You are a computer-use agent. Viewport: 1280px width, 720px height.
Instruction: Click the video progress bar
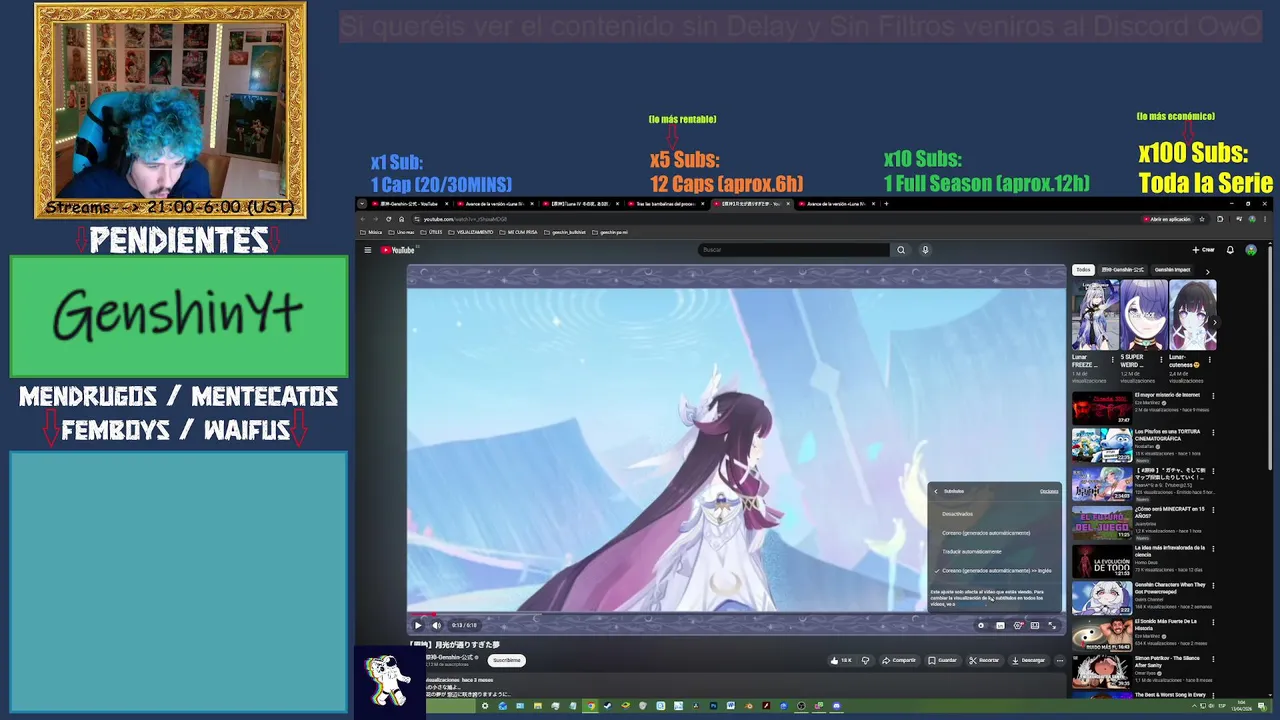pyautogui.click(x=736, y=614)
